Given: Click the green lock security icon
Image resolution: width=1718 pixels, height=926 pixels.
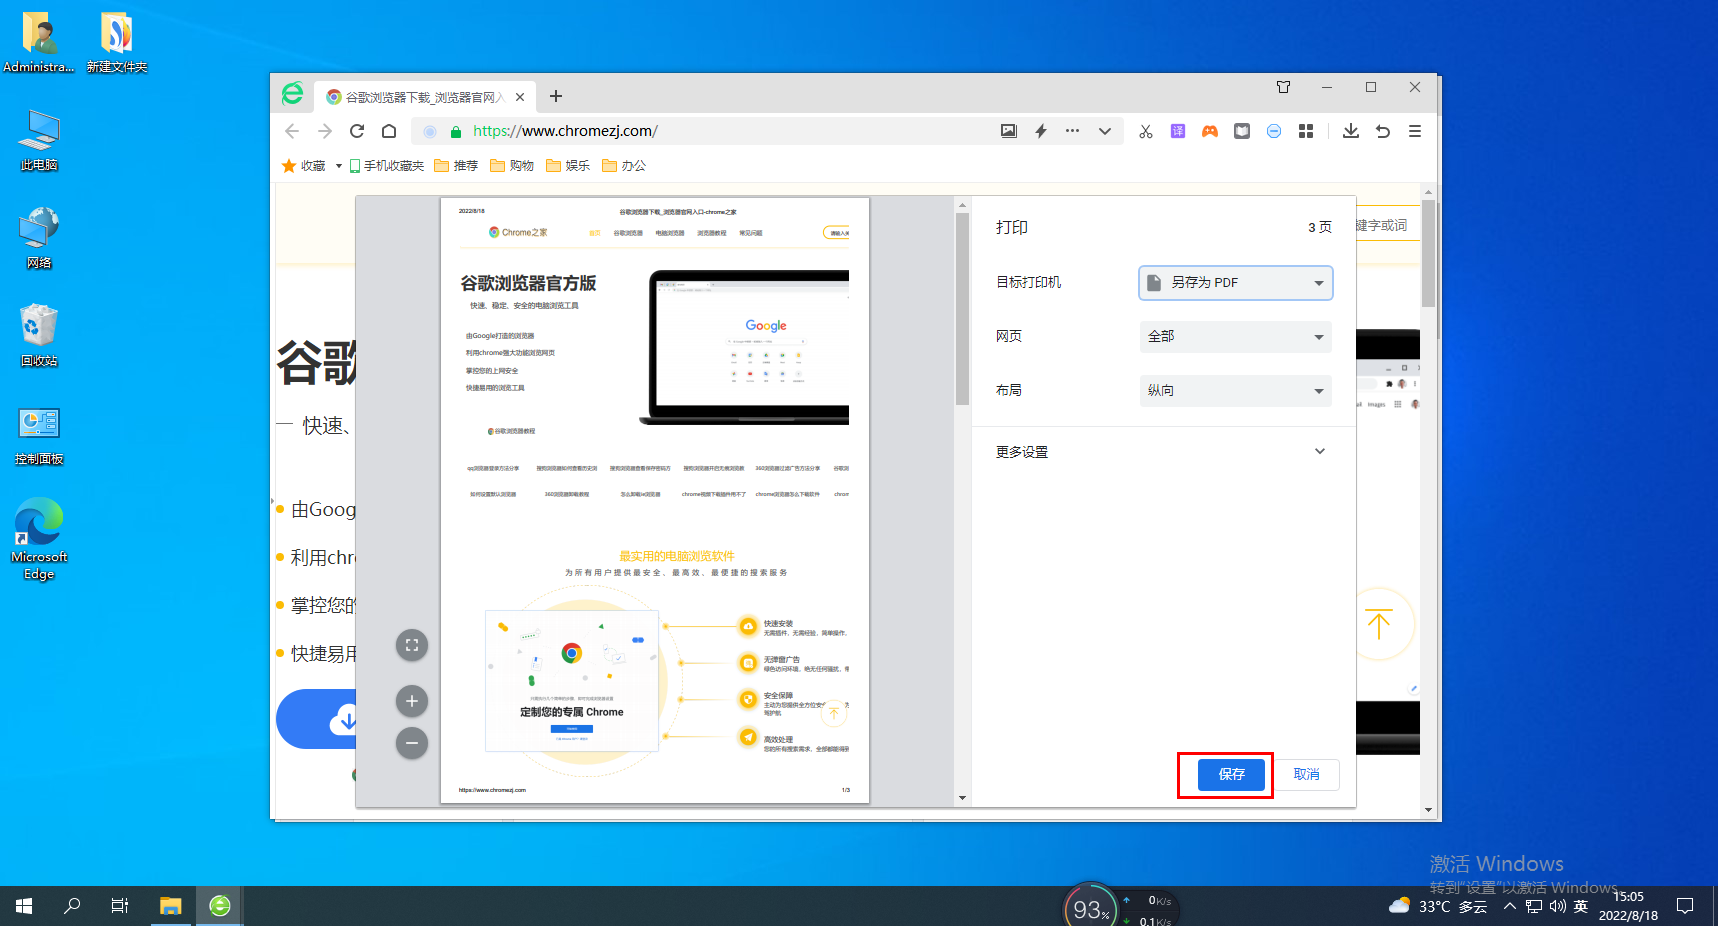Looking at the screenshot, I should 456,131.
